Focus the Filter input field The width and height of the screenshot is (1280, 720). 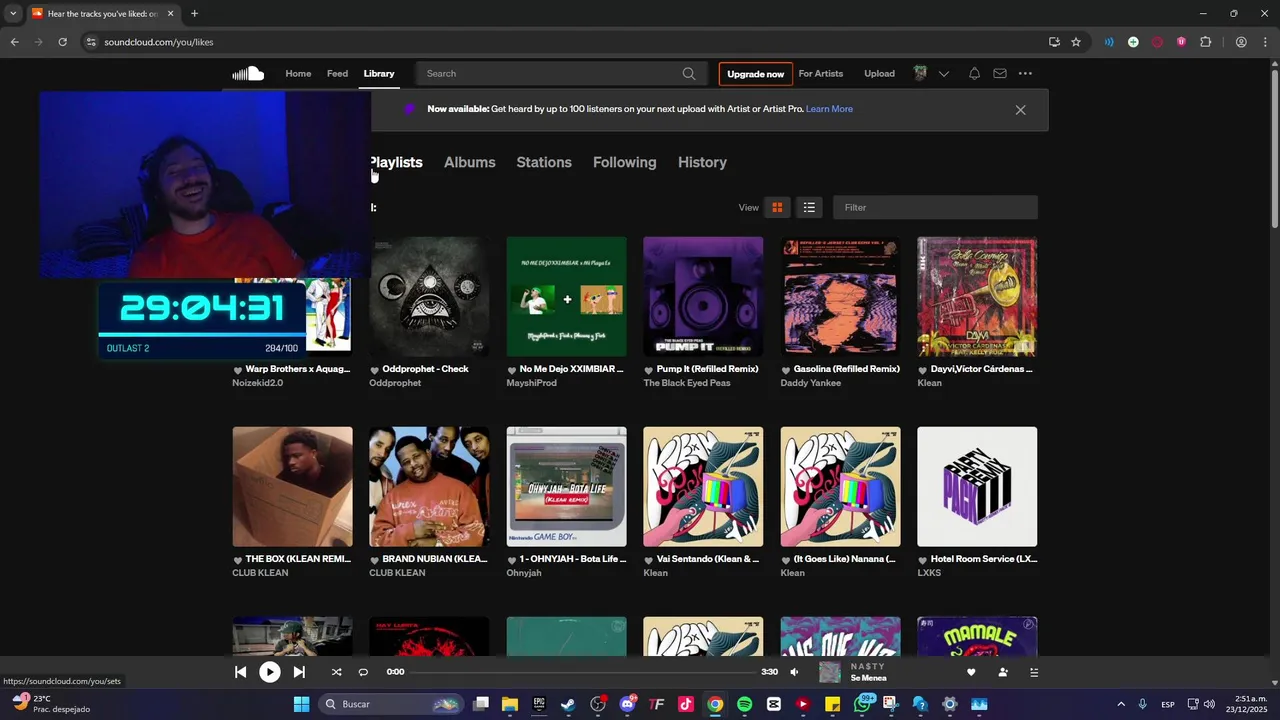coord(935,207)
